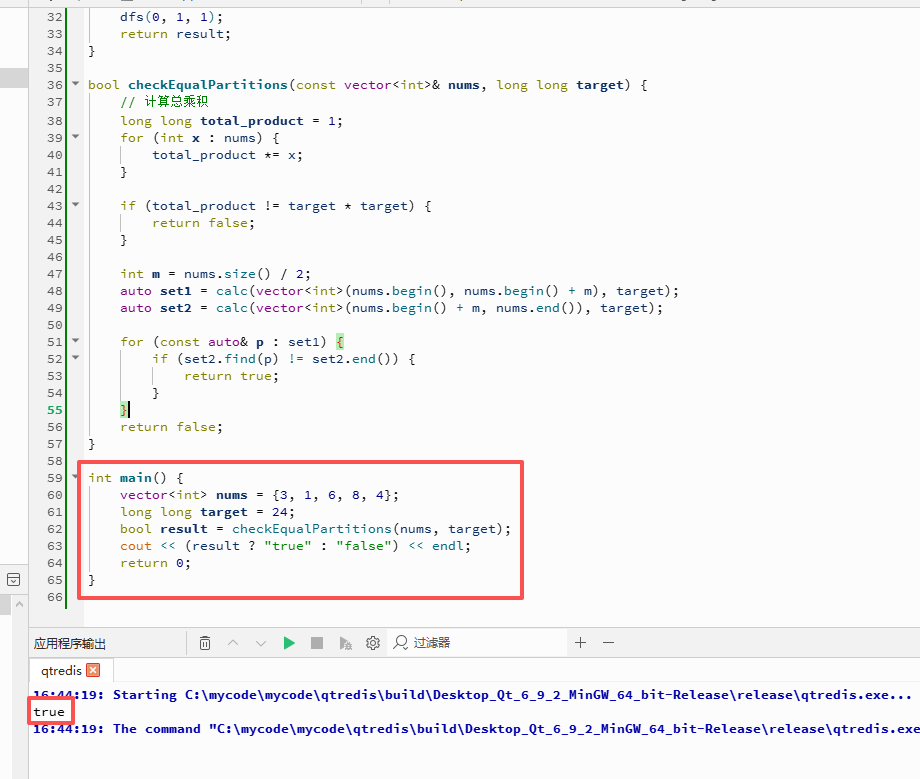The image size is (920, 779).
Task: Click 'dfs(0, 1, 1);' call on line 32
Action: point(171,17)
